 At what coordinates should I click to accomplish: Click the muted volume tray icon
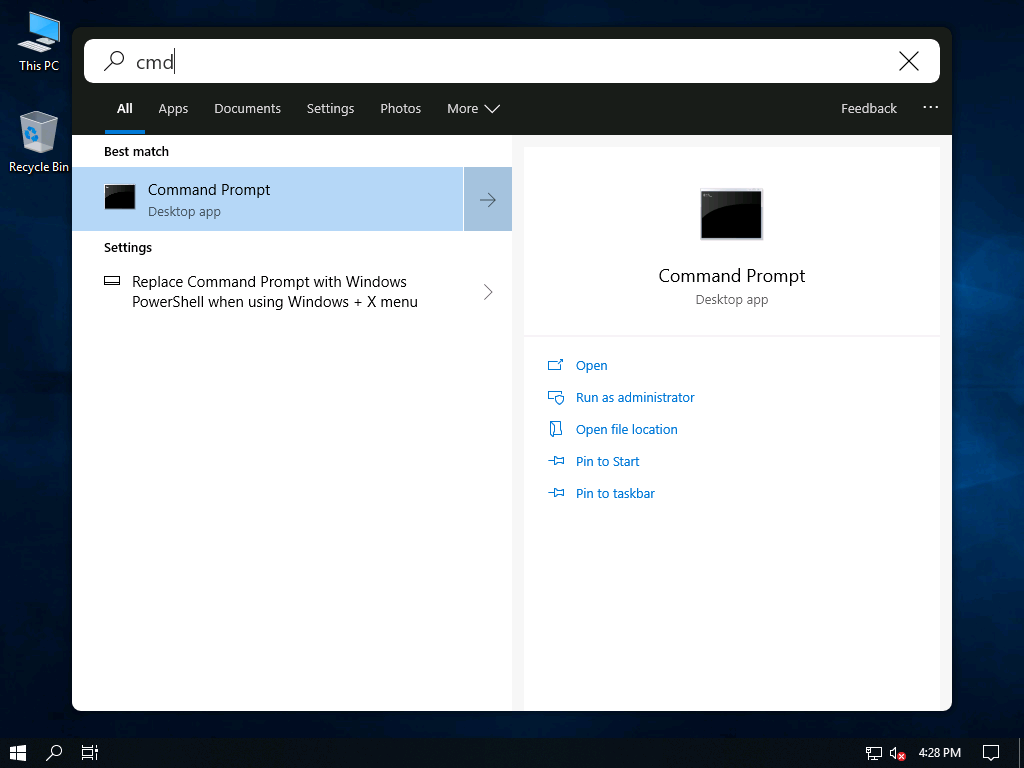[897, 754]
